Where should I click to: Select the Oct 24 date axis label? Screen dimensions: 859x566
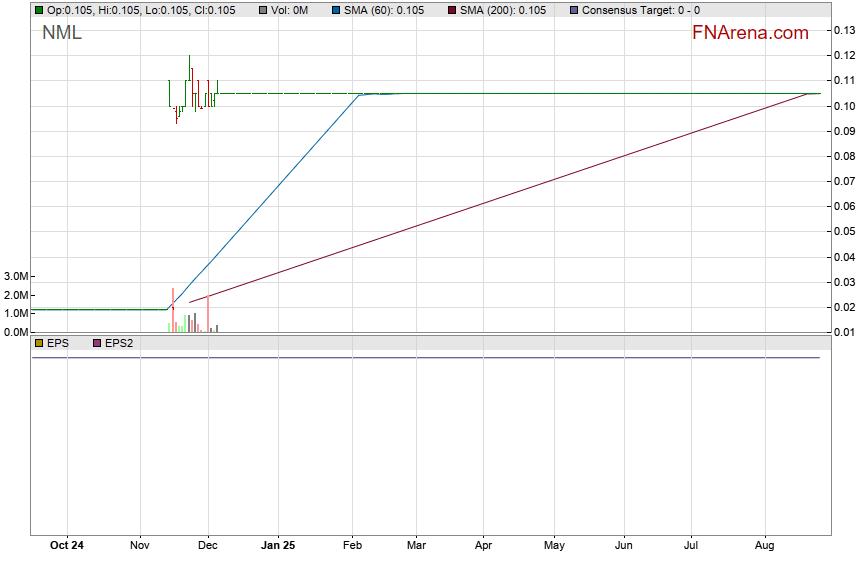tap(67, 546)
